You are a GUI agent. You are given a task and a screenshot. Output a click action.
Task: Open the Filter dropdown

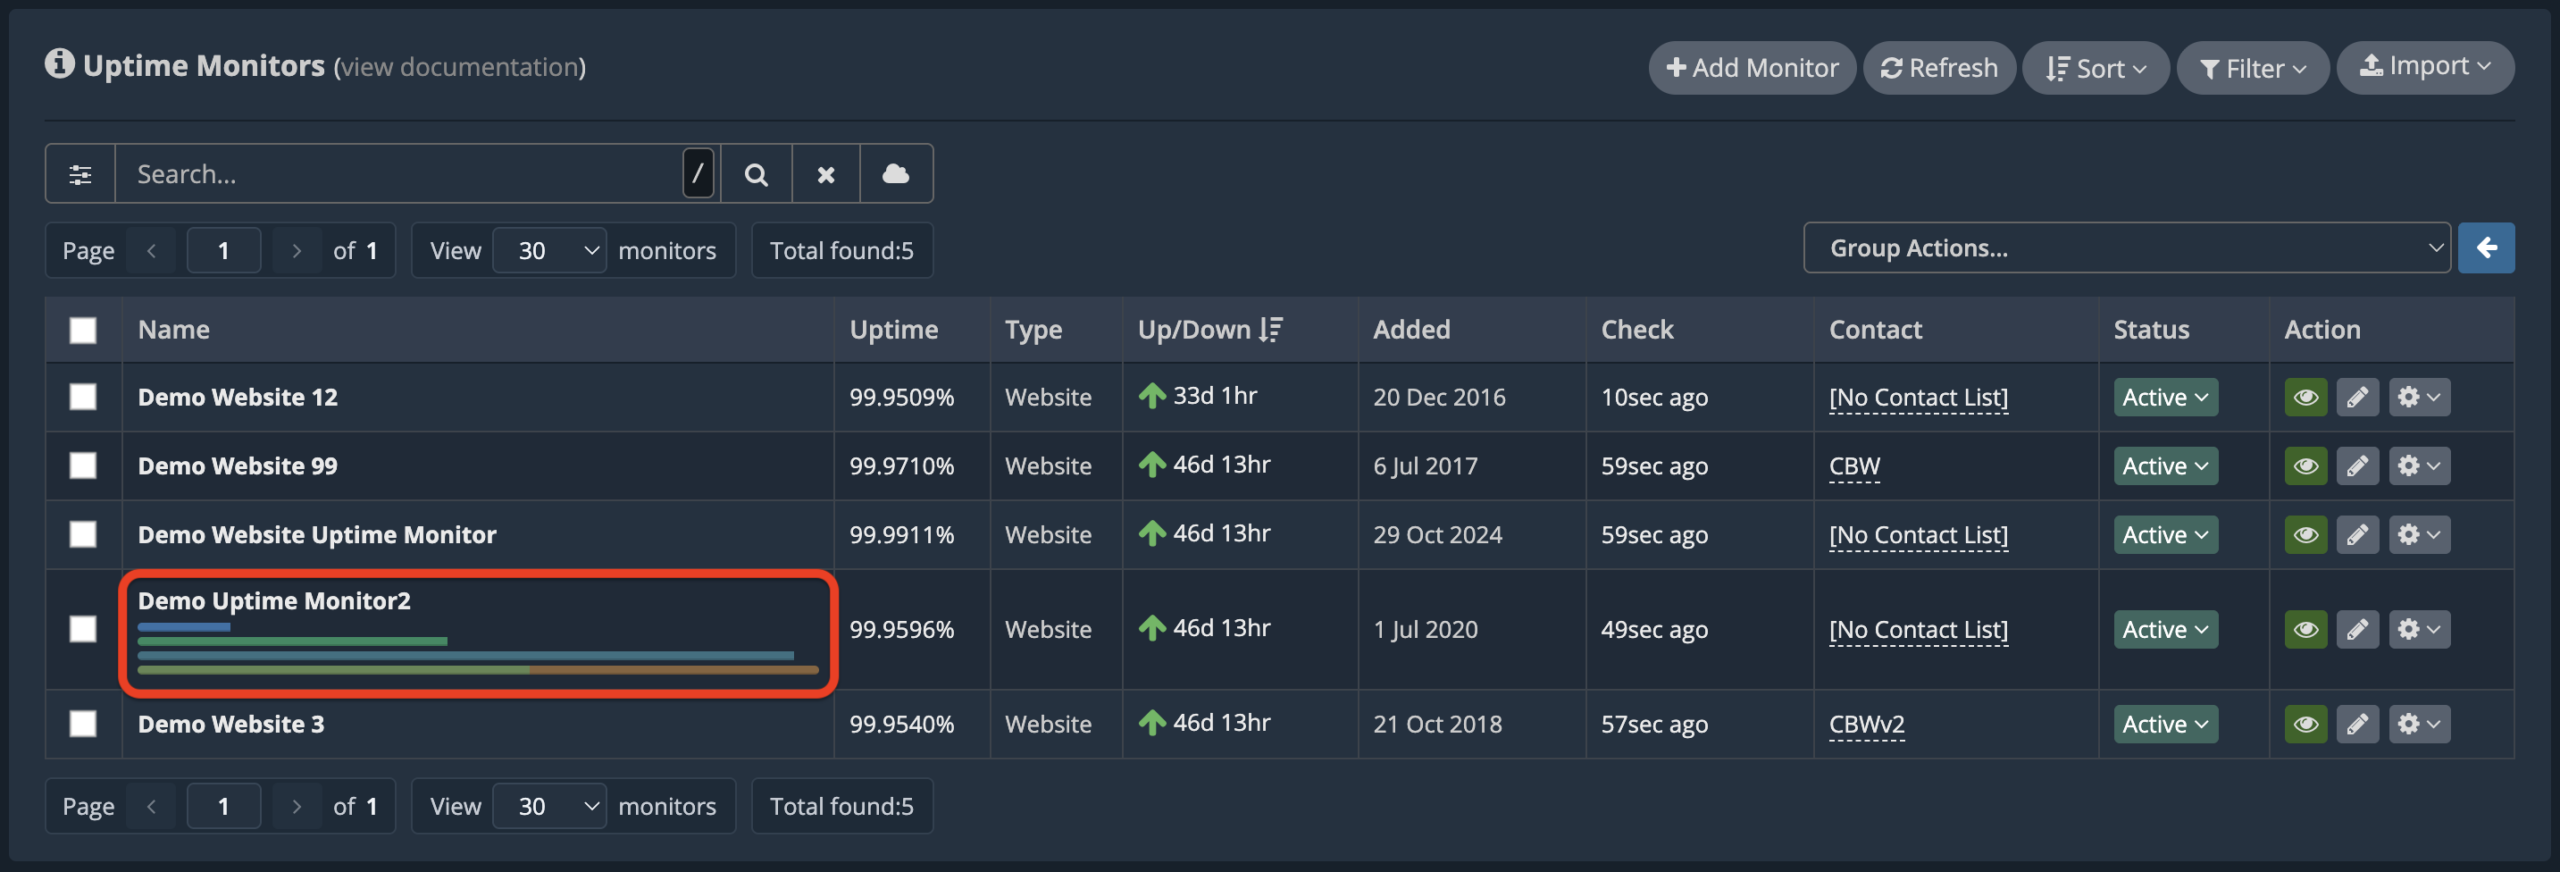pos(2253,68)
